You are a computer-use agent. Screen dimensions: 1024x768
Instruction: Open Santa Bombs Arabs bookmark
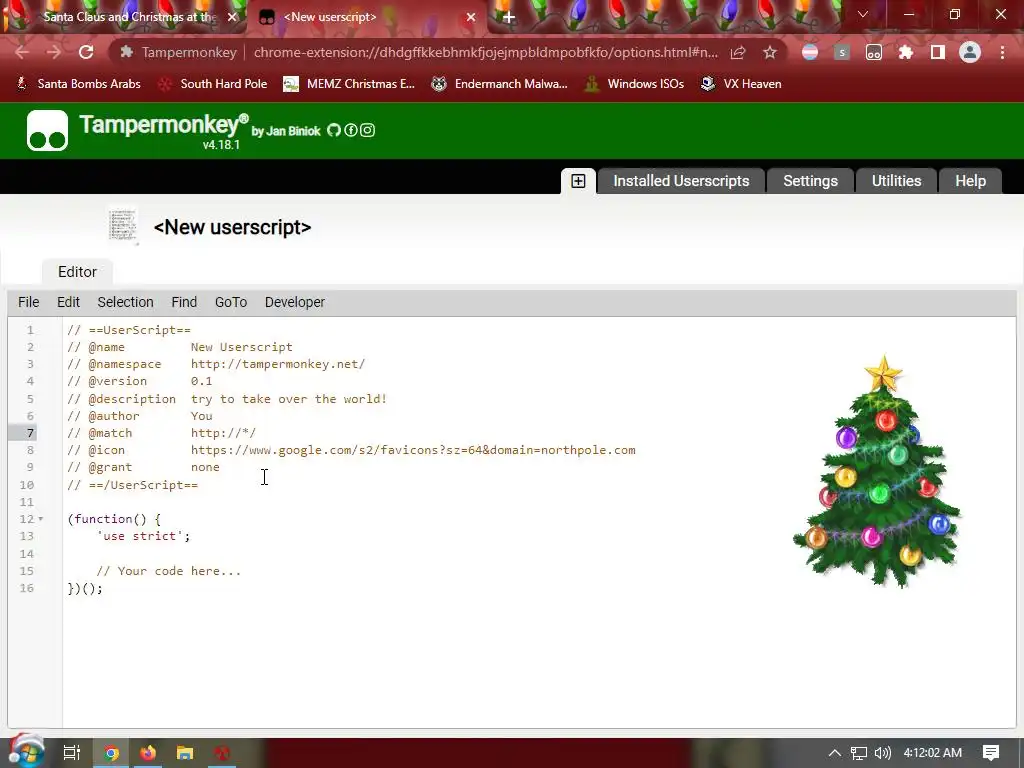click(x=78, y=84)
